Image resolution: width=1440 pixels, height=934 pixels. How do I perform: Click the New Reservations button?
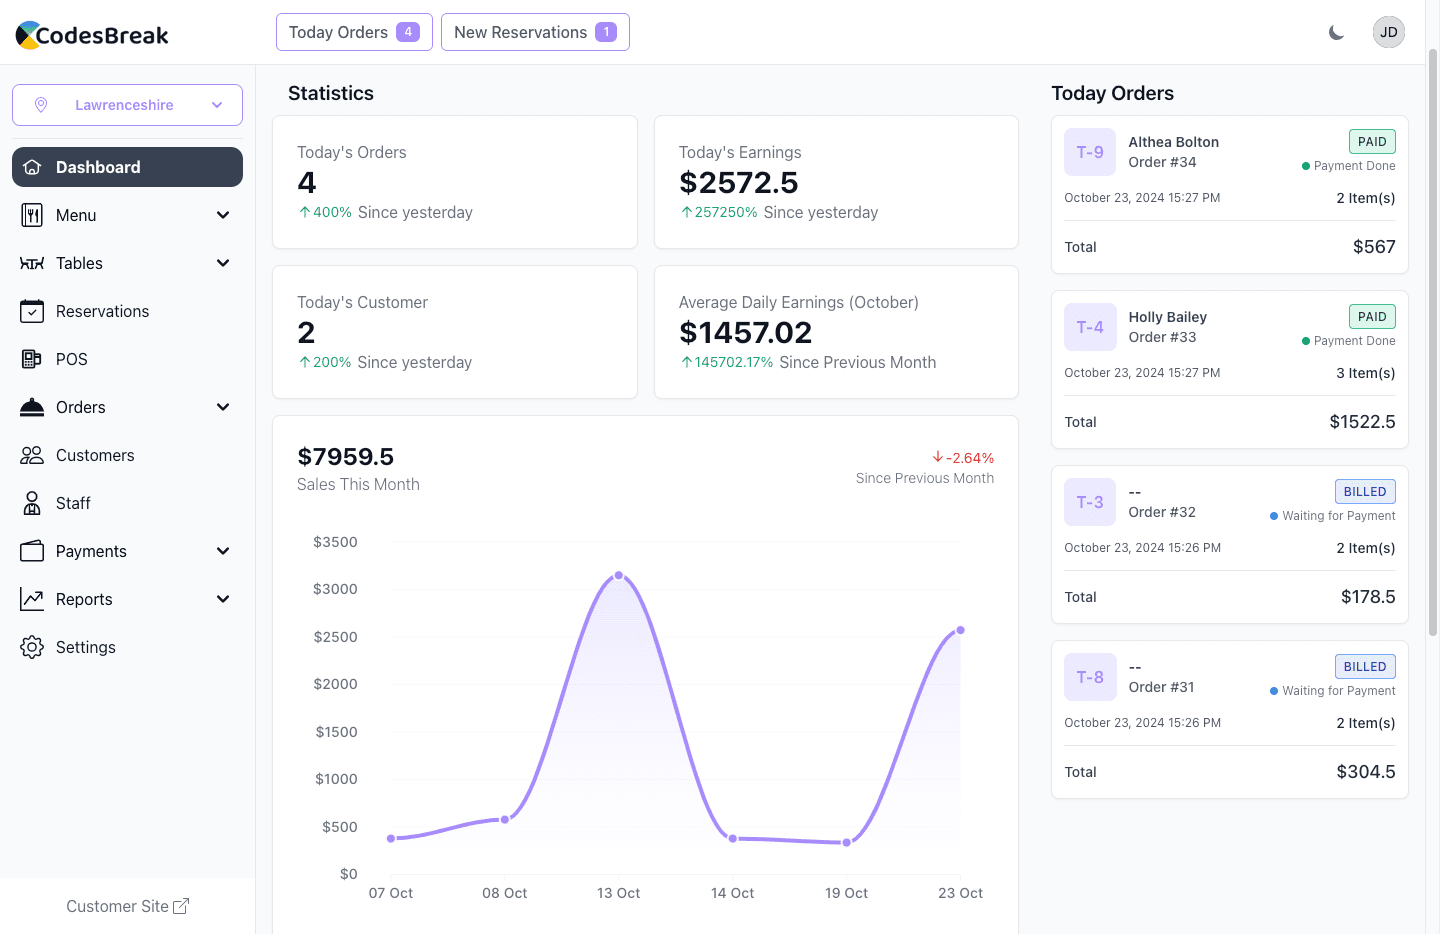coord(535,32)
